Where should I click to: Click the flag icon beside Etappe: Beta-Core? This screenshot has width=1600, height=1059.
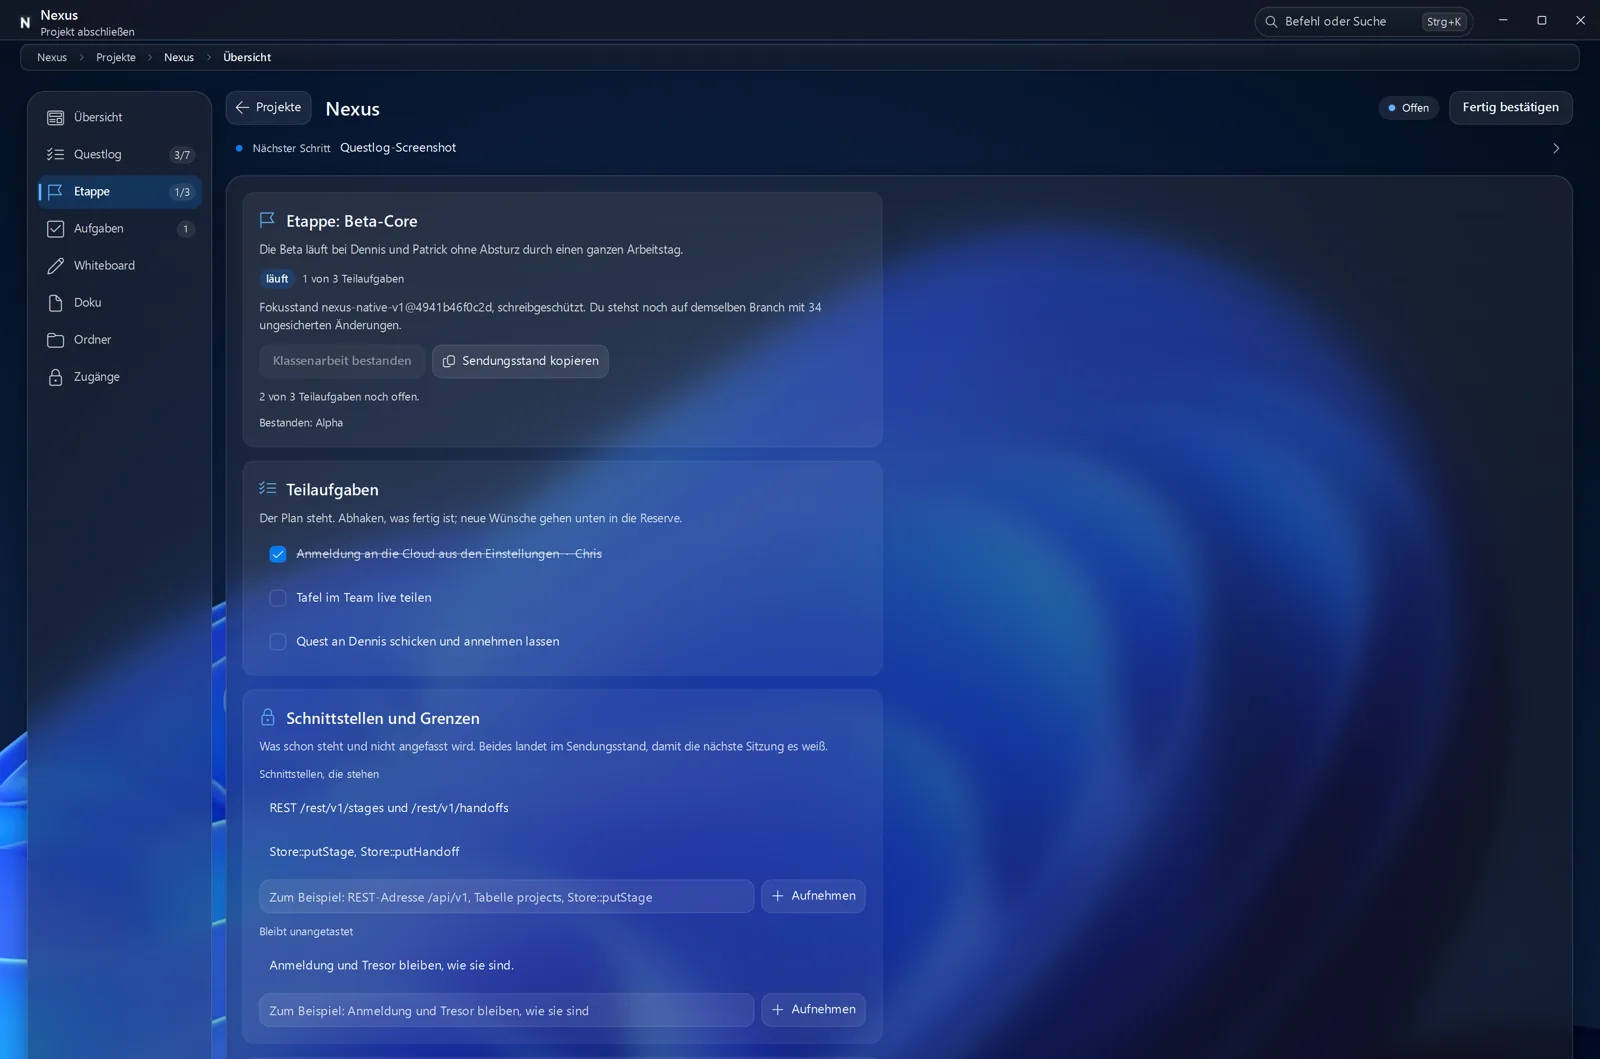click(x=267, y=220)
